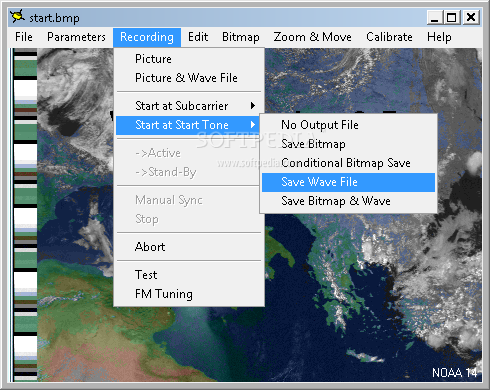Choose Picture from Recording menu
This screenshot has width=490, height=390.
pyautogui.click(x=189, y=59)
